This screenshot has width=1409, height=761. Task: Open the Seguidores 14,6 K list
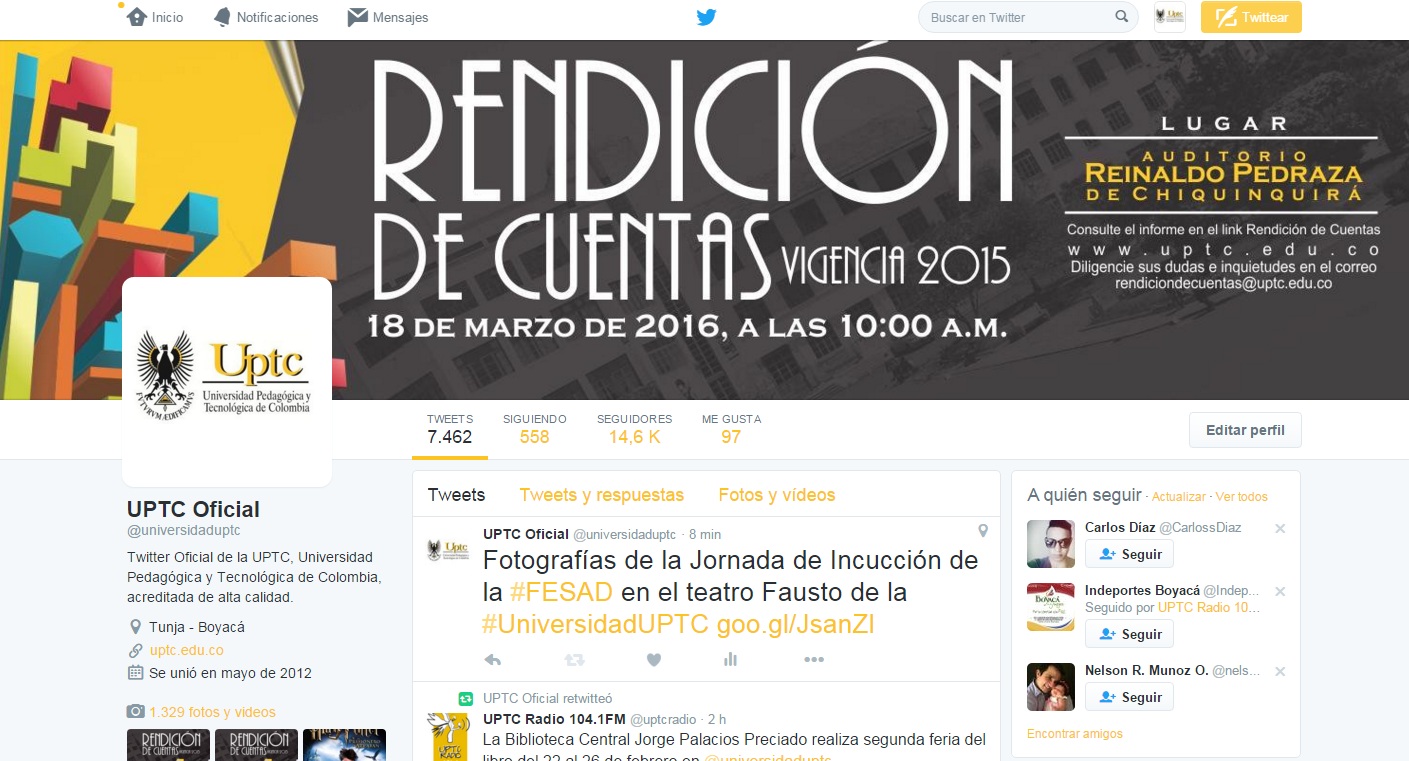[634, 429]
